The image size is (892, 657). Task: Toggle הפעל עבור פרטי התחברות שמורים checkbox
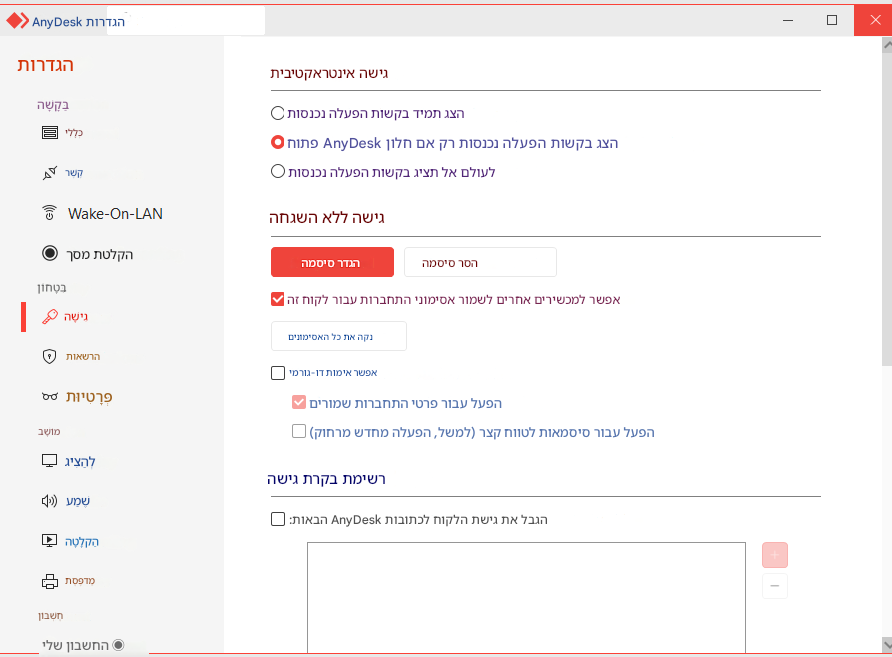(299, 403)
